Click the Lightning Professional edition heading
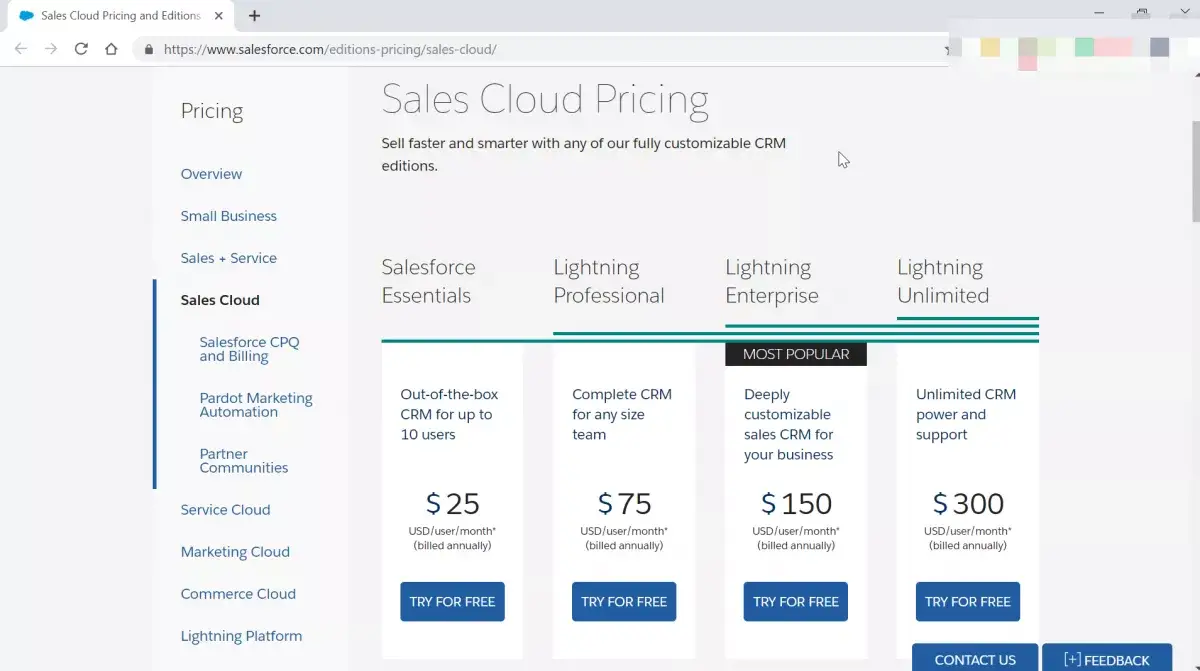This screenshot has height=671, width=1200. (609, 281)
